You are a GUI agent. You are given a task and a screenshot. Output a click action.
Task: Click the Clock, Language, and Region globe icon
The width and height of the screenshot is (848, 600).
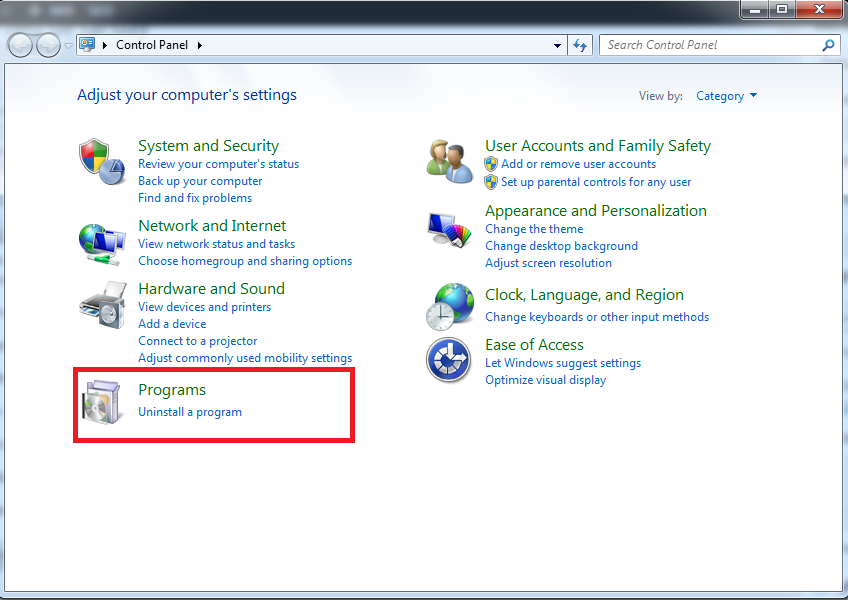coord(449,307)
